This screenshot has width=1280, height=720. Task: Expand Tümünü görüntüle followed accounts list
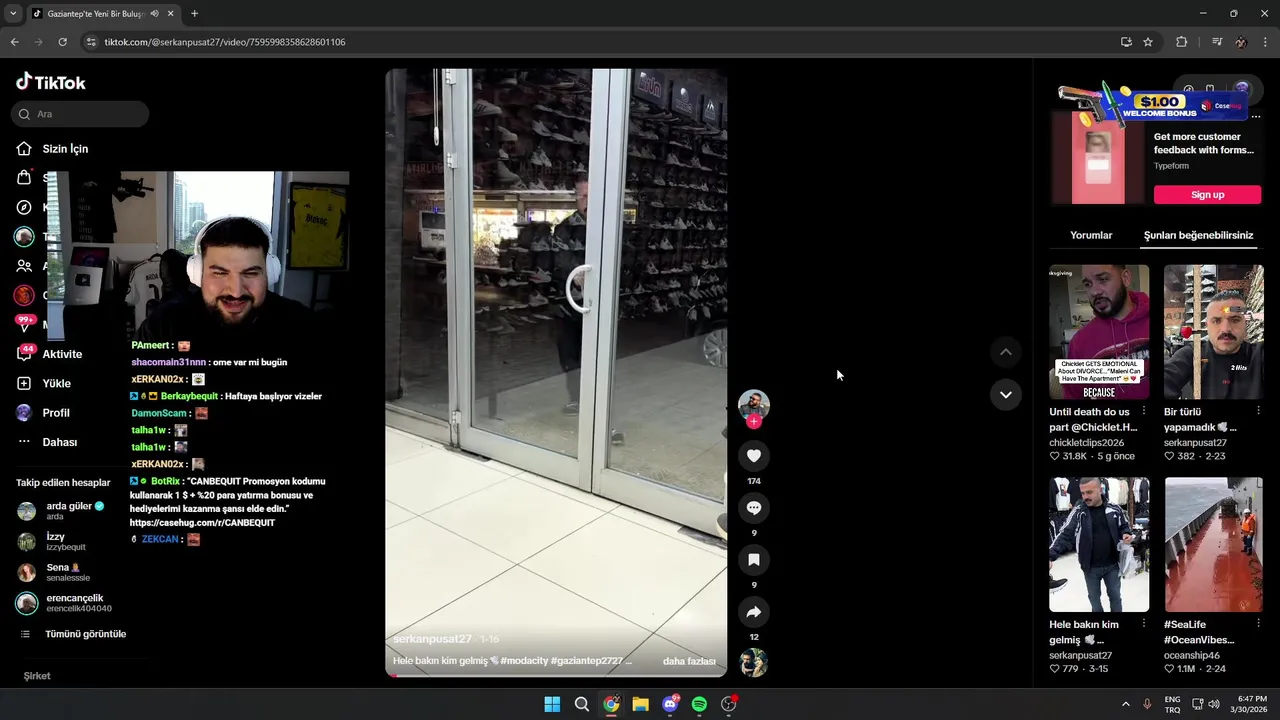(73, 634)
